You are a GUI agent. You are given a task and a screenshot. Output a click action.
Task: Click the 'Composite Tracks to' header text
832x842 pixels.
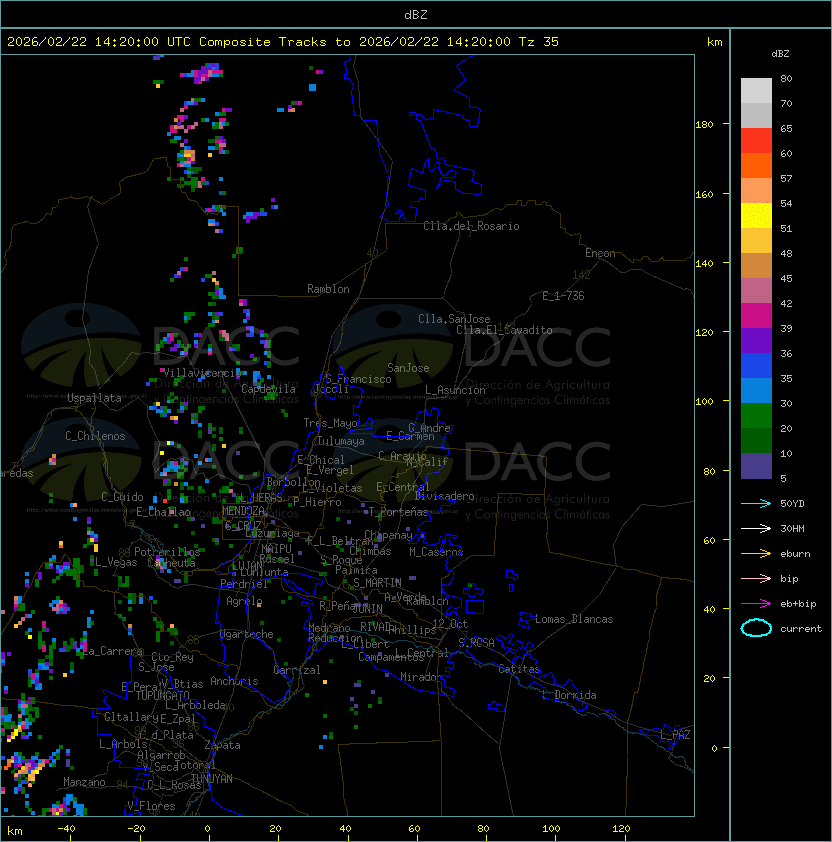click(274, 42)
